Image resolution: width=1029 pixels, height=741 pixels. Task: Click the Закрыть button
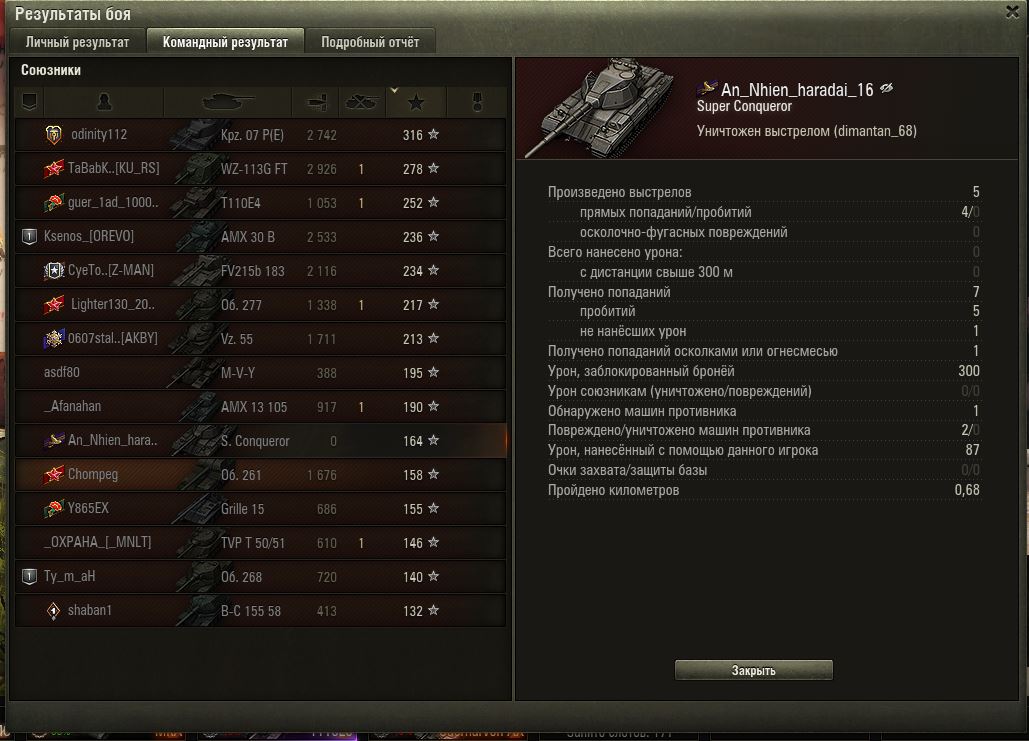[x=753, y=670]
